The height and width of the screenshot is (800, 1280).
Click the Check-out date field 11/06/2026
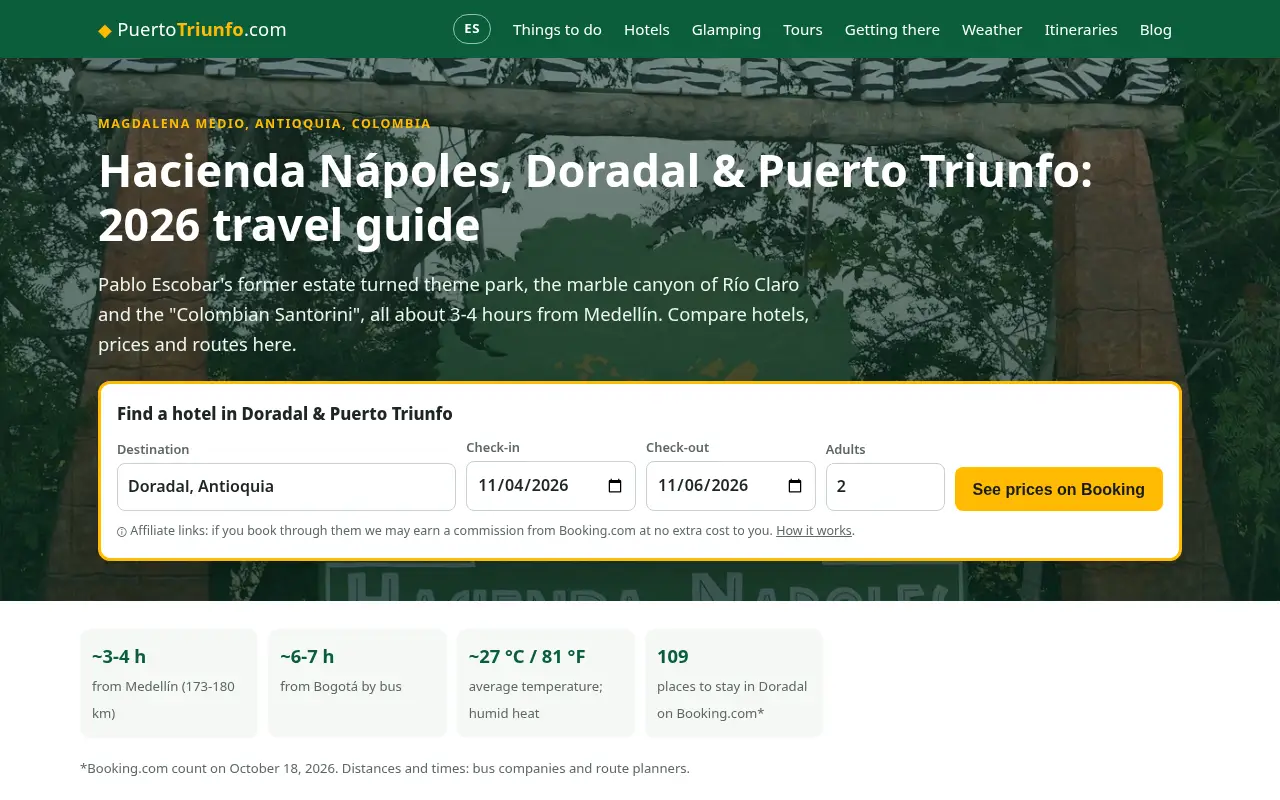pyautogui.click(x=731, y=486)
